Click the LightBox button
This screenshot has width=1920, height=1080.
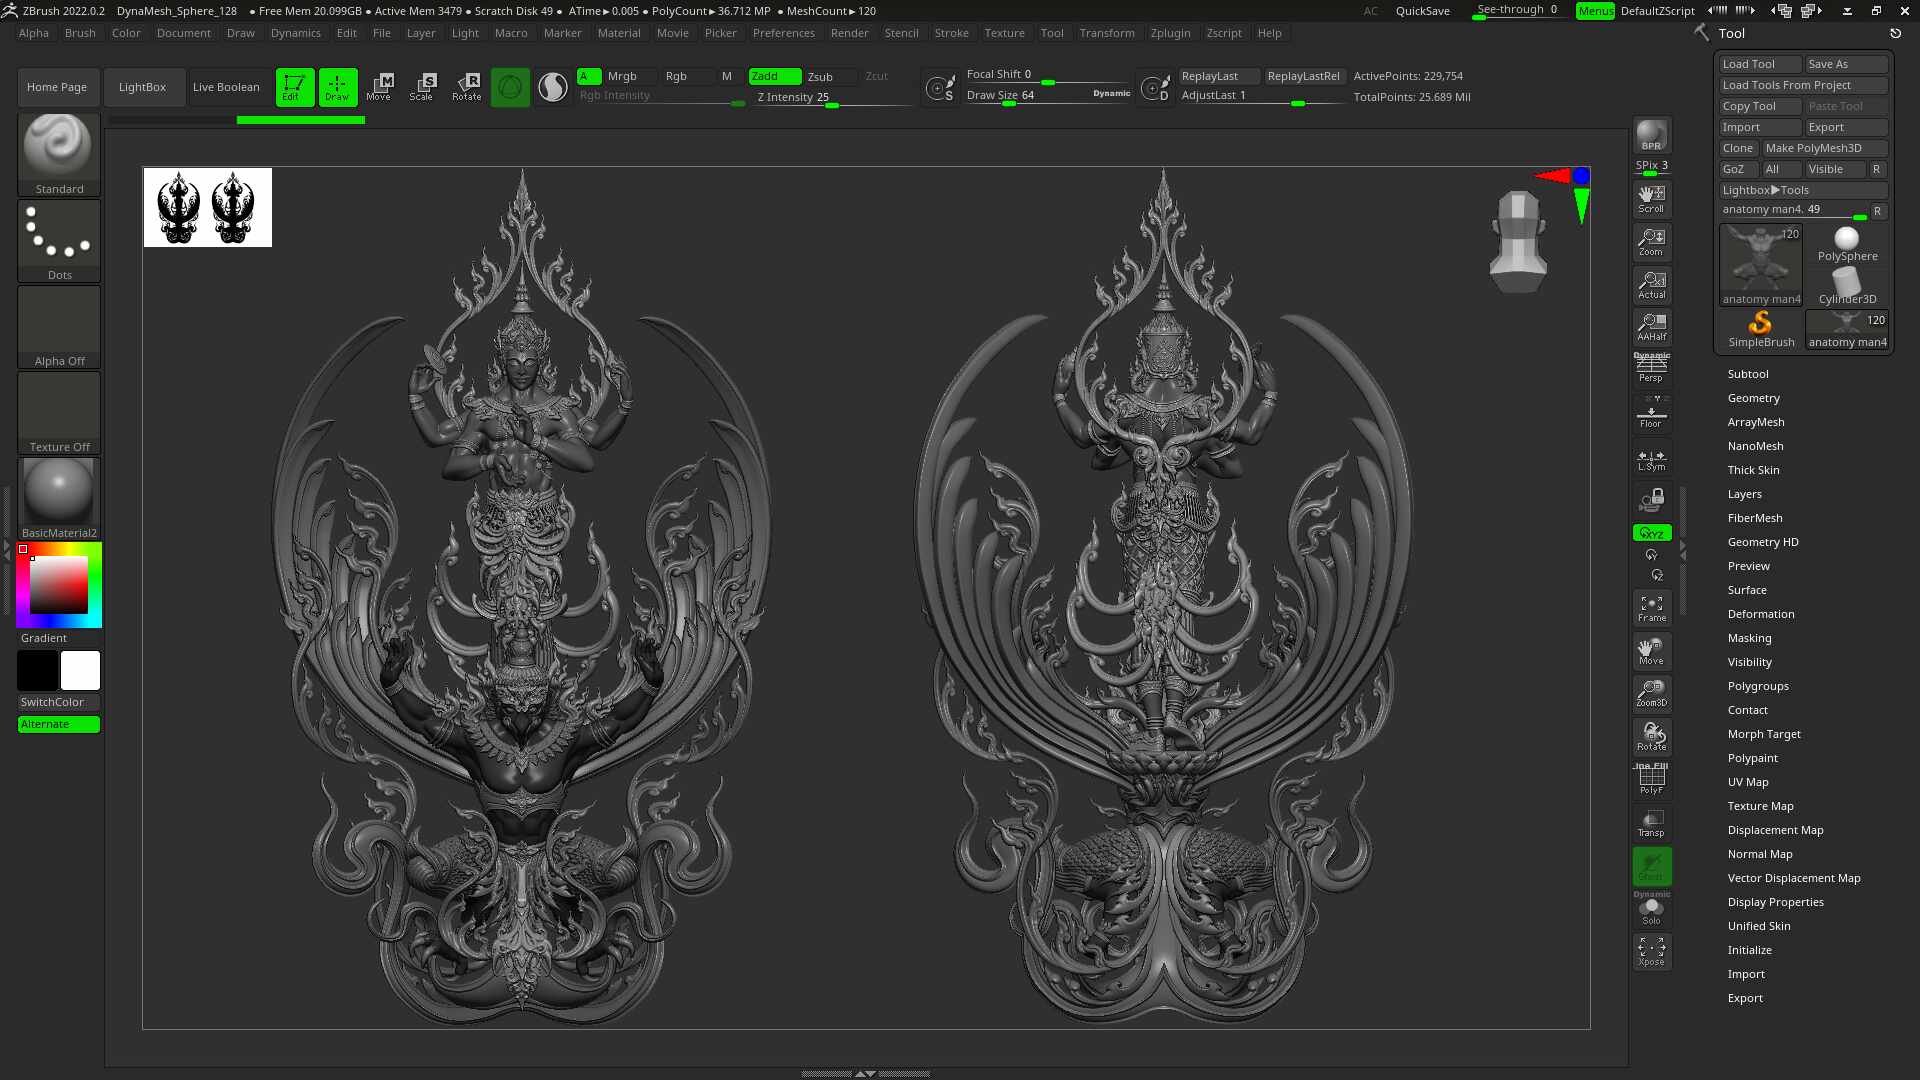pyautogui.click(x=142, y=87)
